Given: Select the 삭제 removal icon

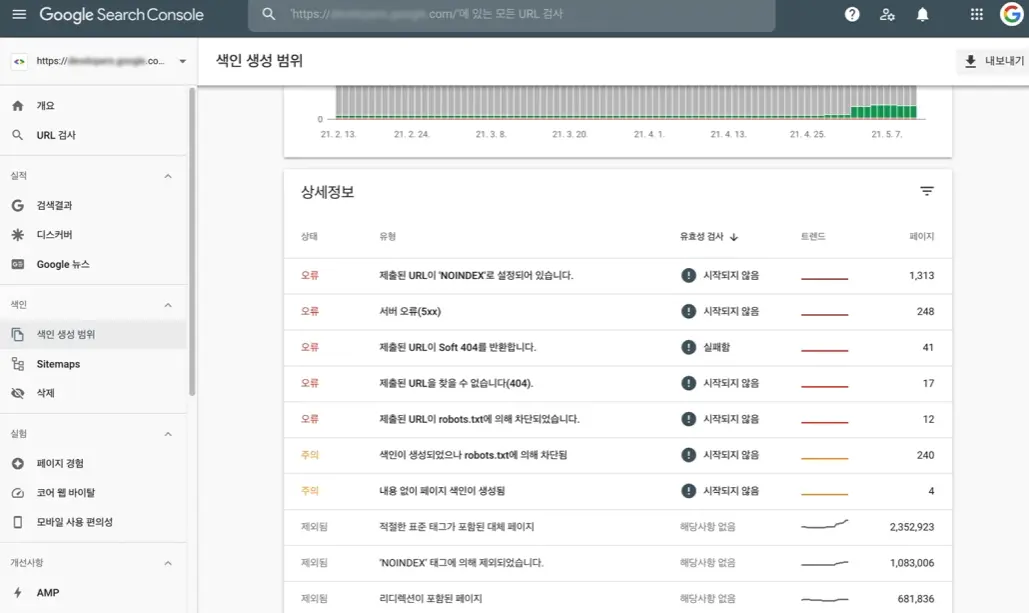Looking at the screenshot, I should (18, 392).
